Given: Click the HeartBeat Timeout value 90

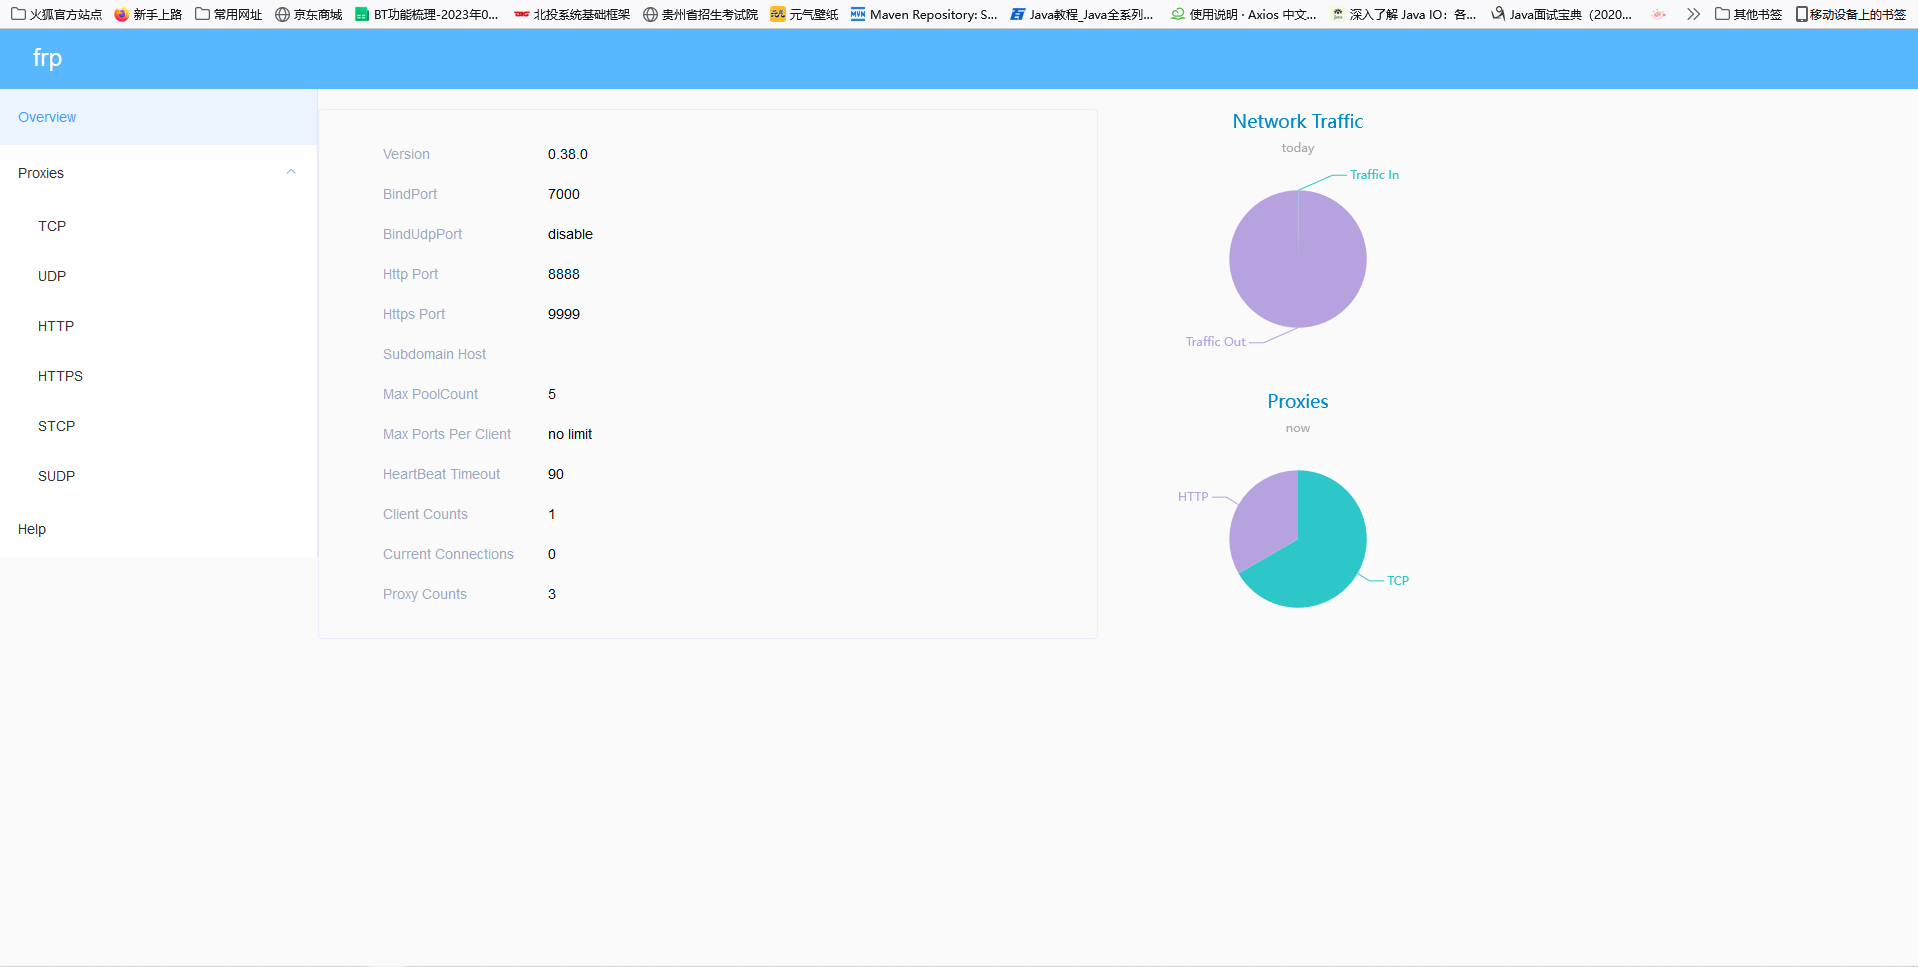Looking at the screenshot, I should click(x=555, y=474).
